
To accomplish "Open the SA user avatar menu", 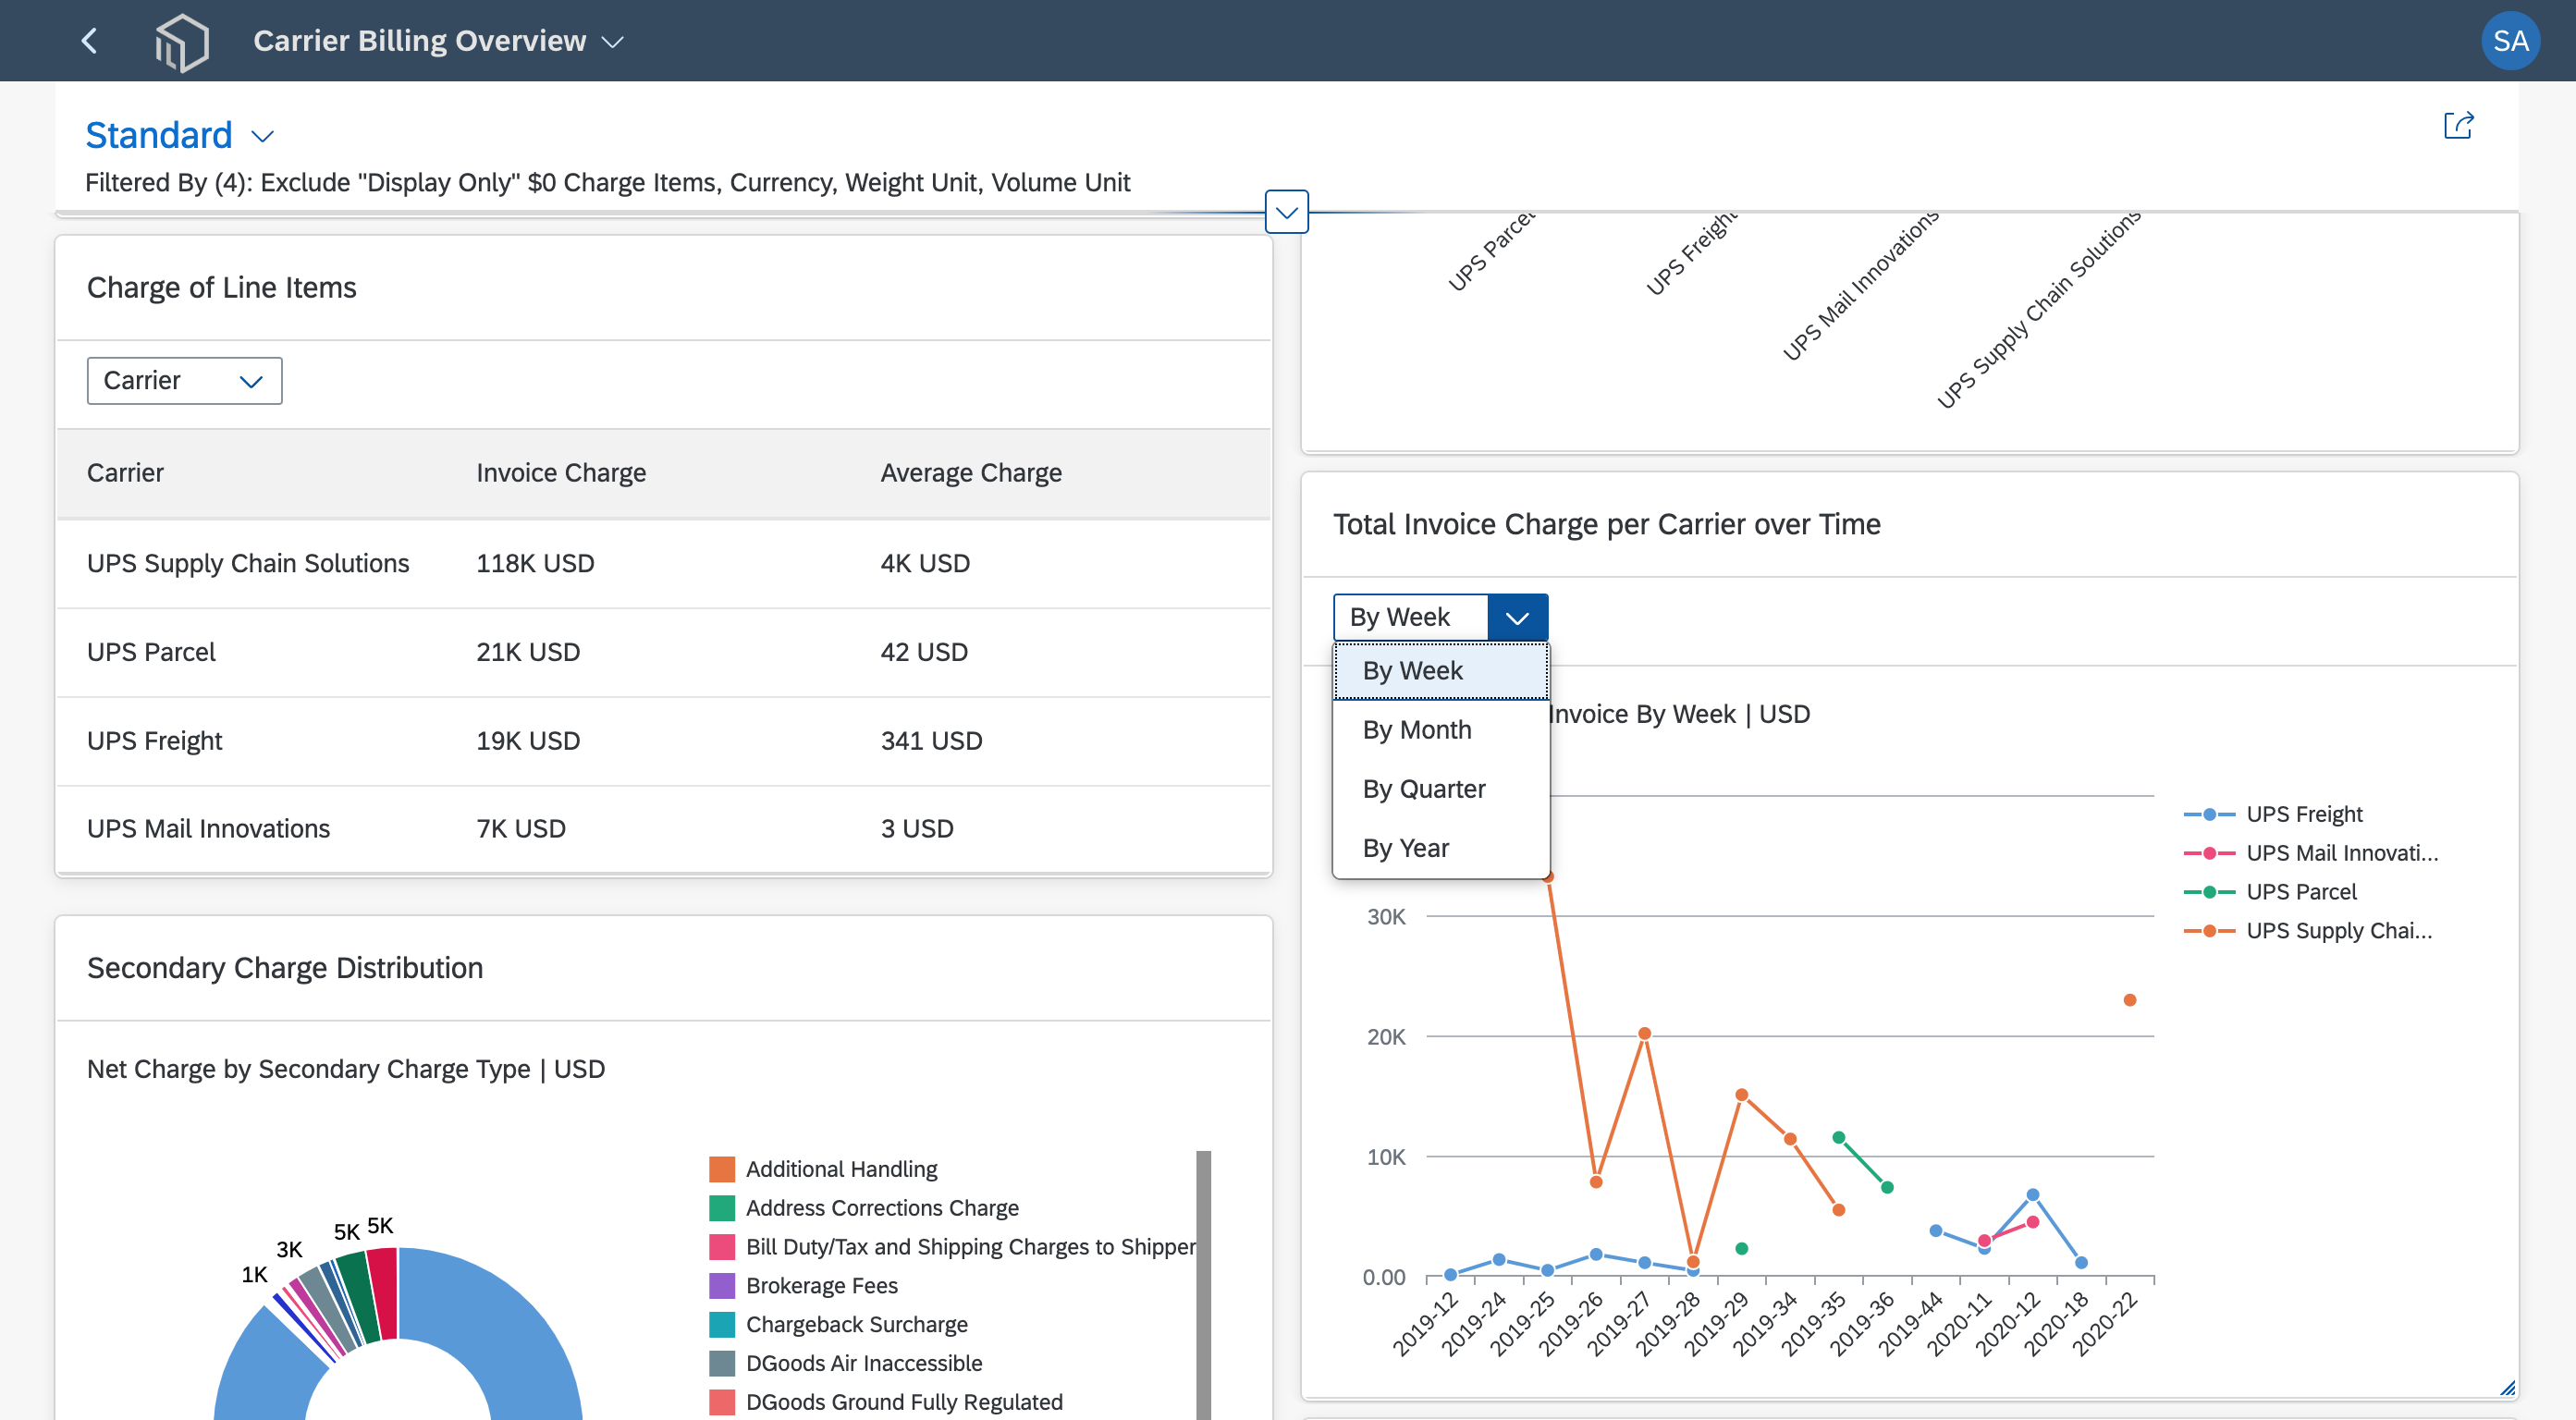I will [2509, 41].
